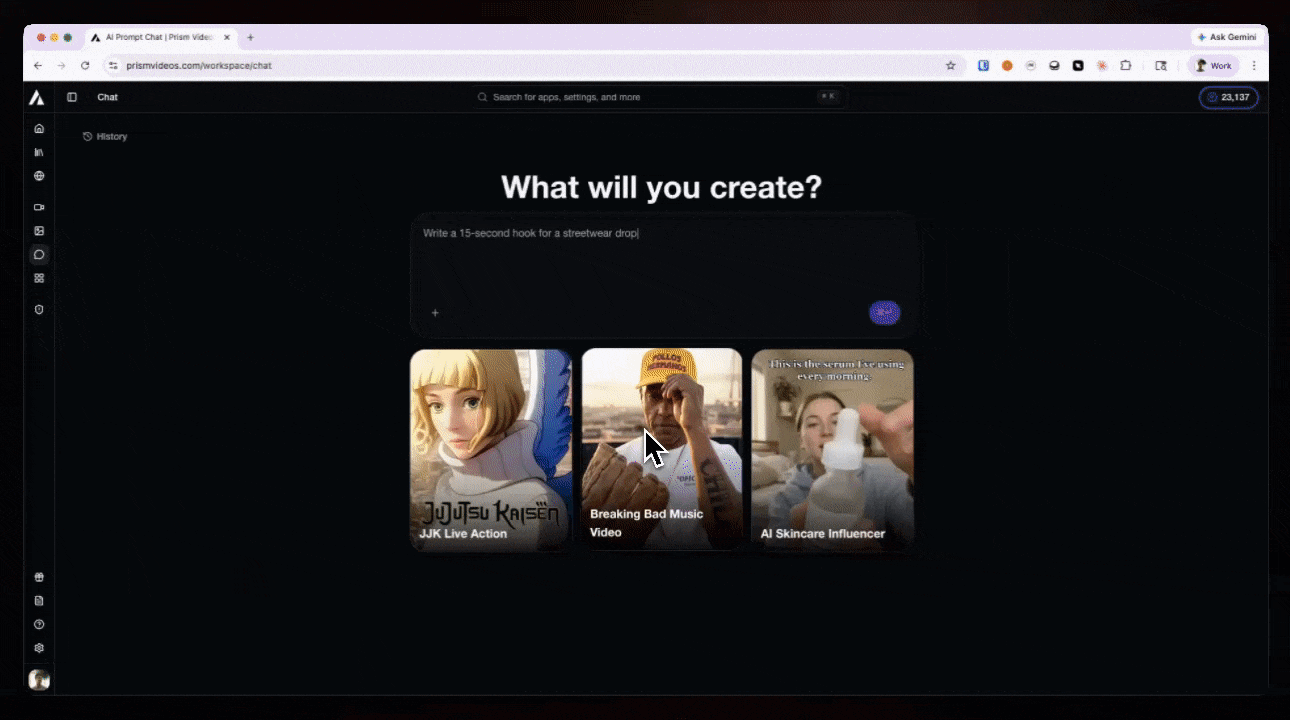Open the gift rewards icon in sidebar
1290x720 pixels.
[x=39, y=577]
